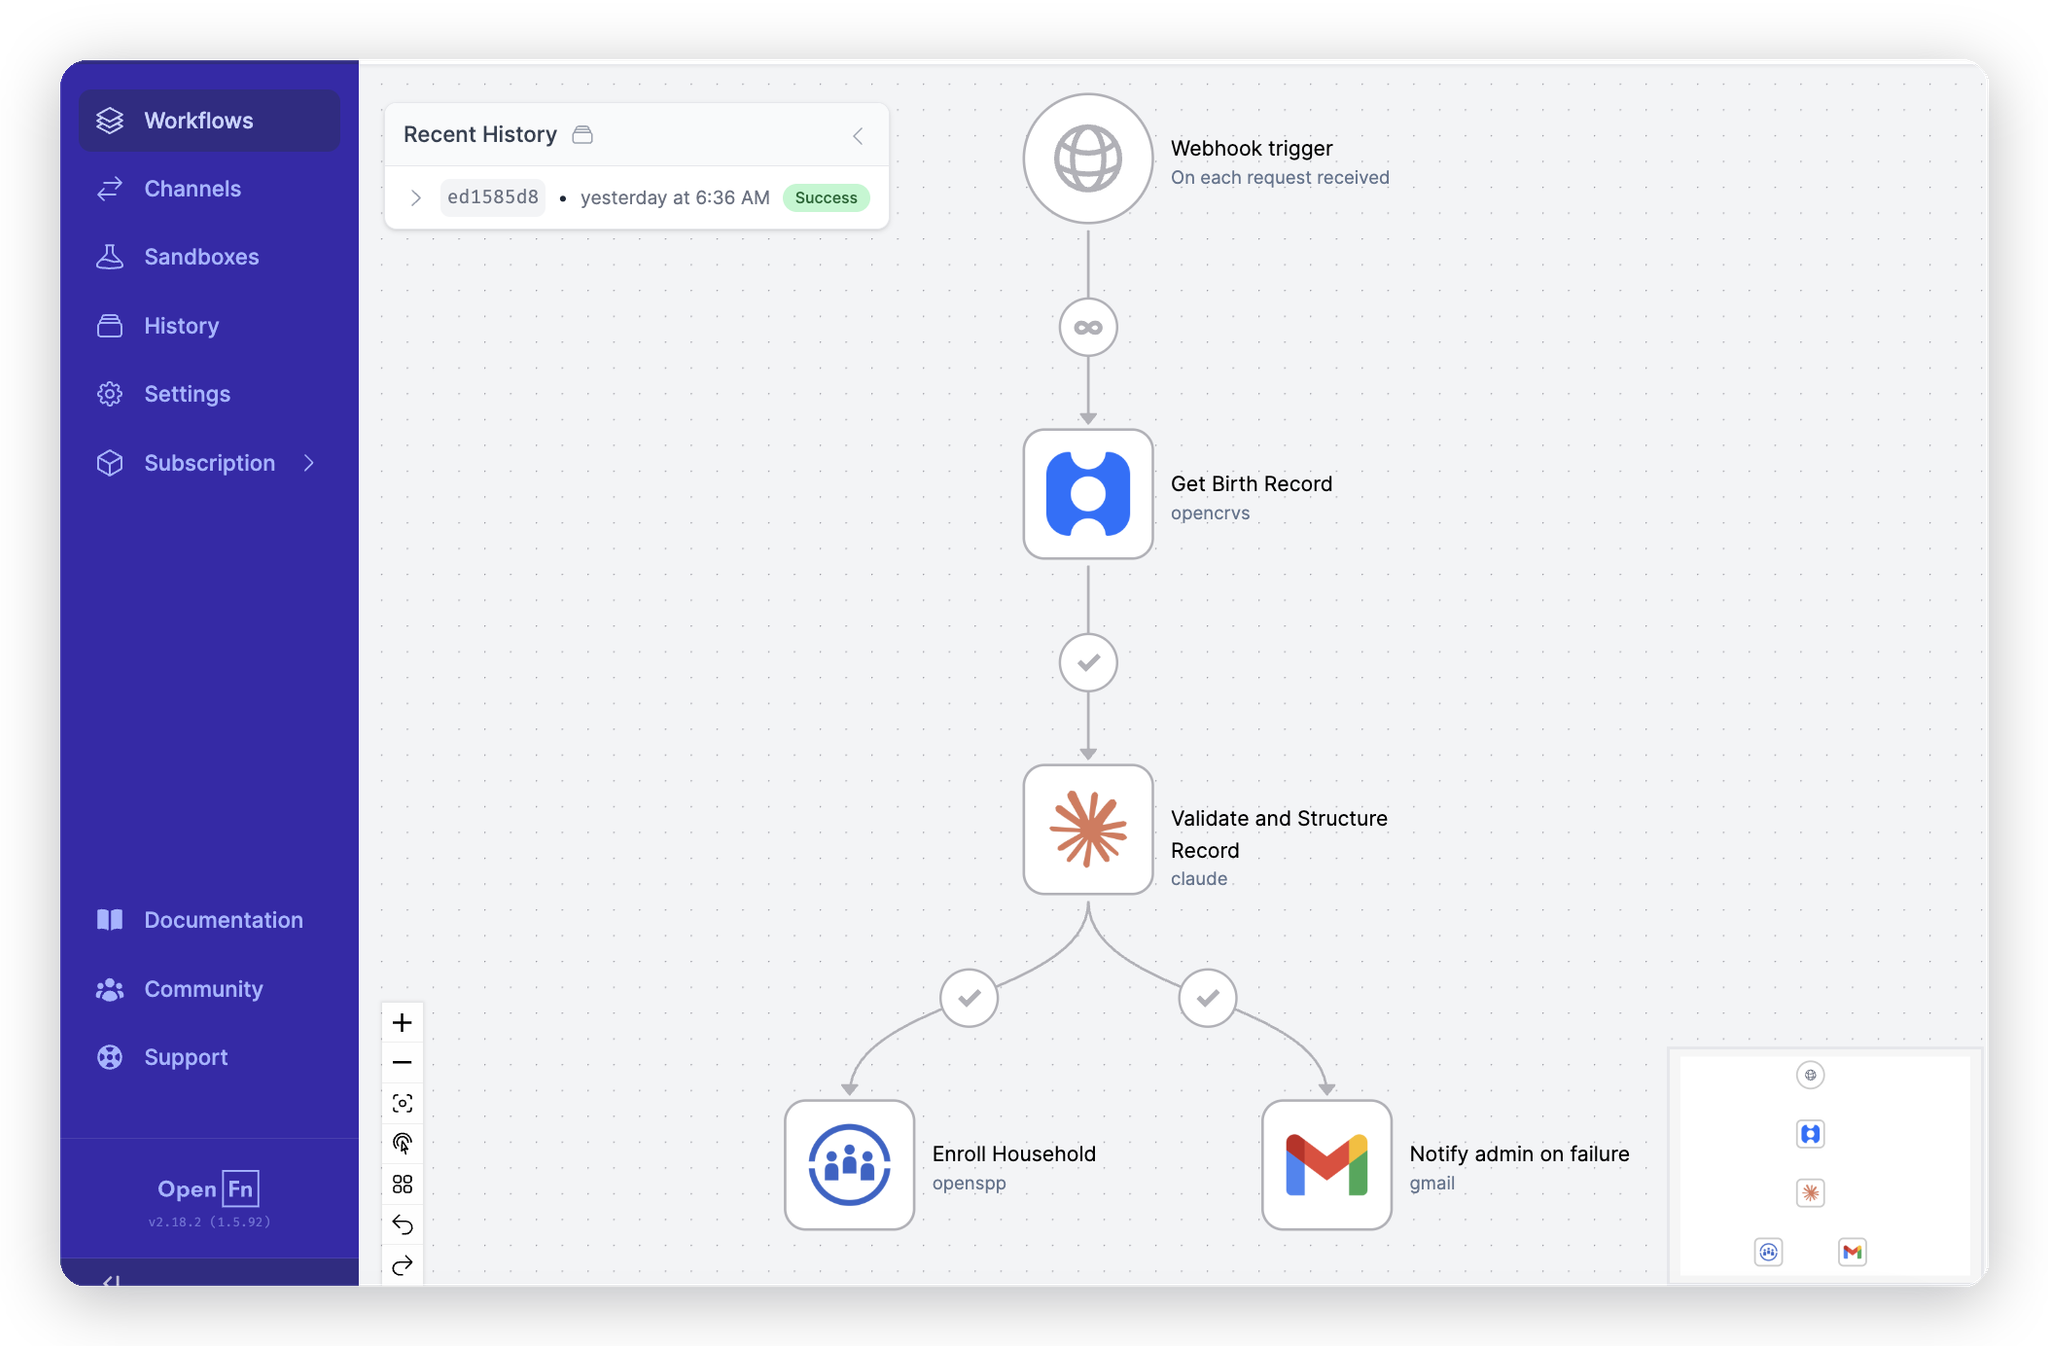Fit workflow to view
The height and width of the screenshot is (1346, 2048).
click(x=402, y=1104)
